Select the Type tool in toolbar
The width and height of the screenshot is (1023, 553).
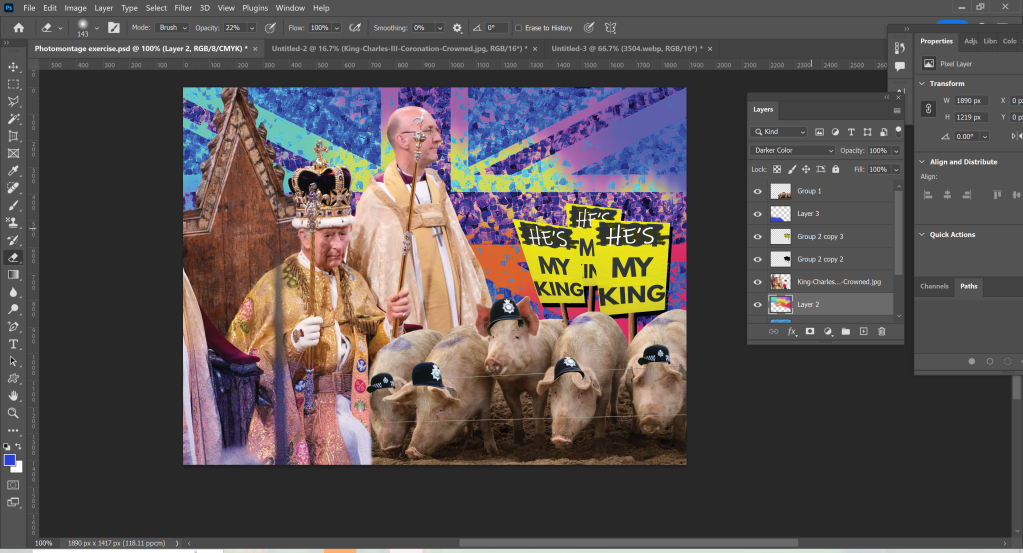pyautogui.click(x=13, y=343)
